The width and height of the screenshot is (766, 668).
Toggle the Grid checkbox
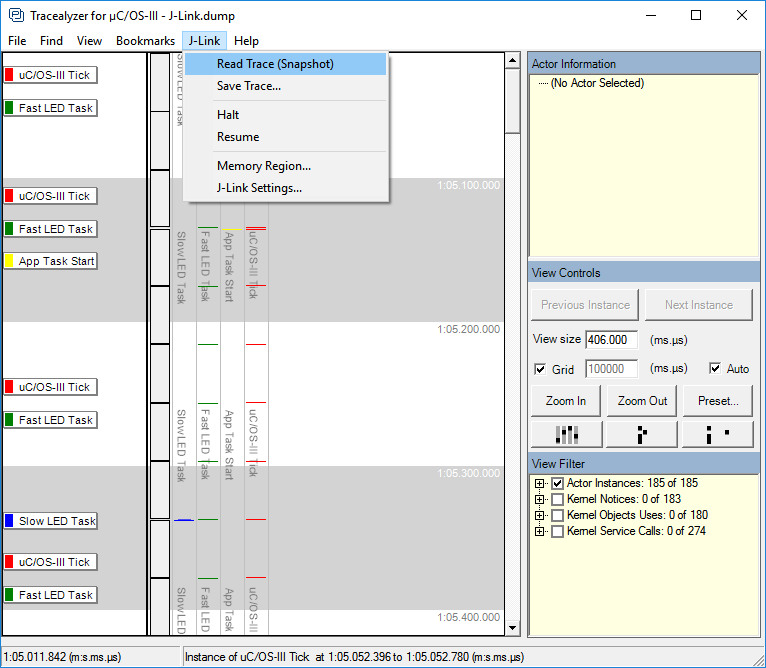[x=540, y=369]
